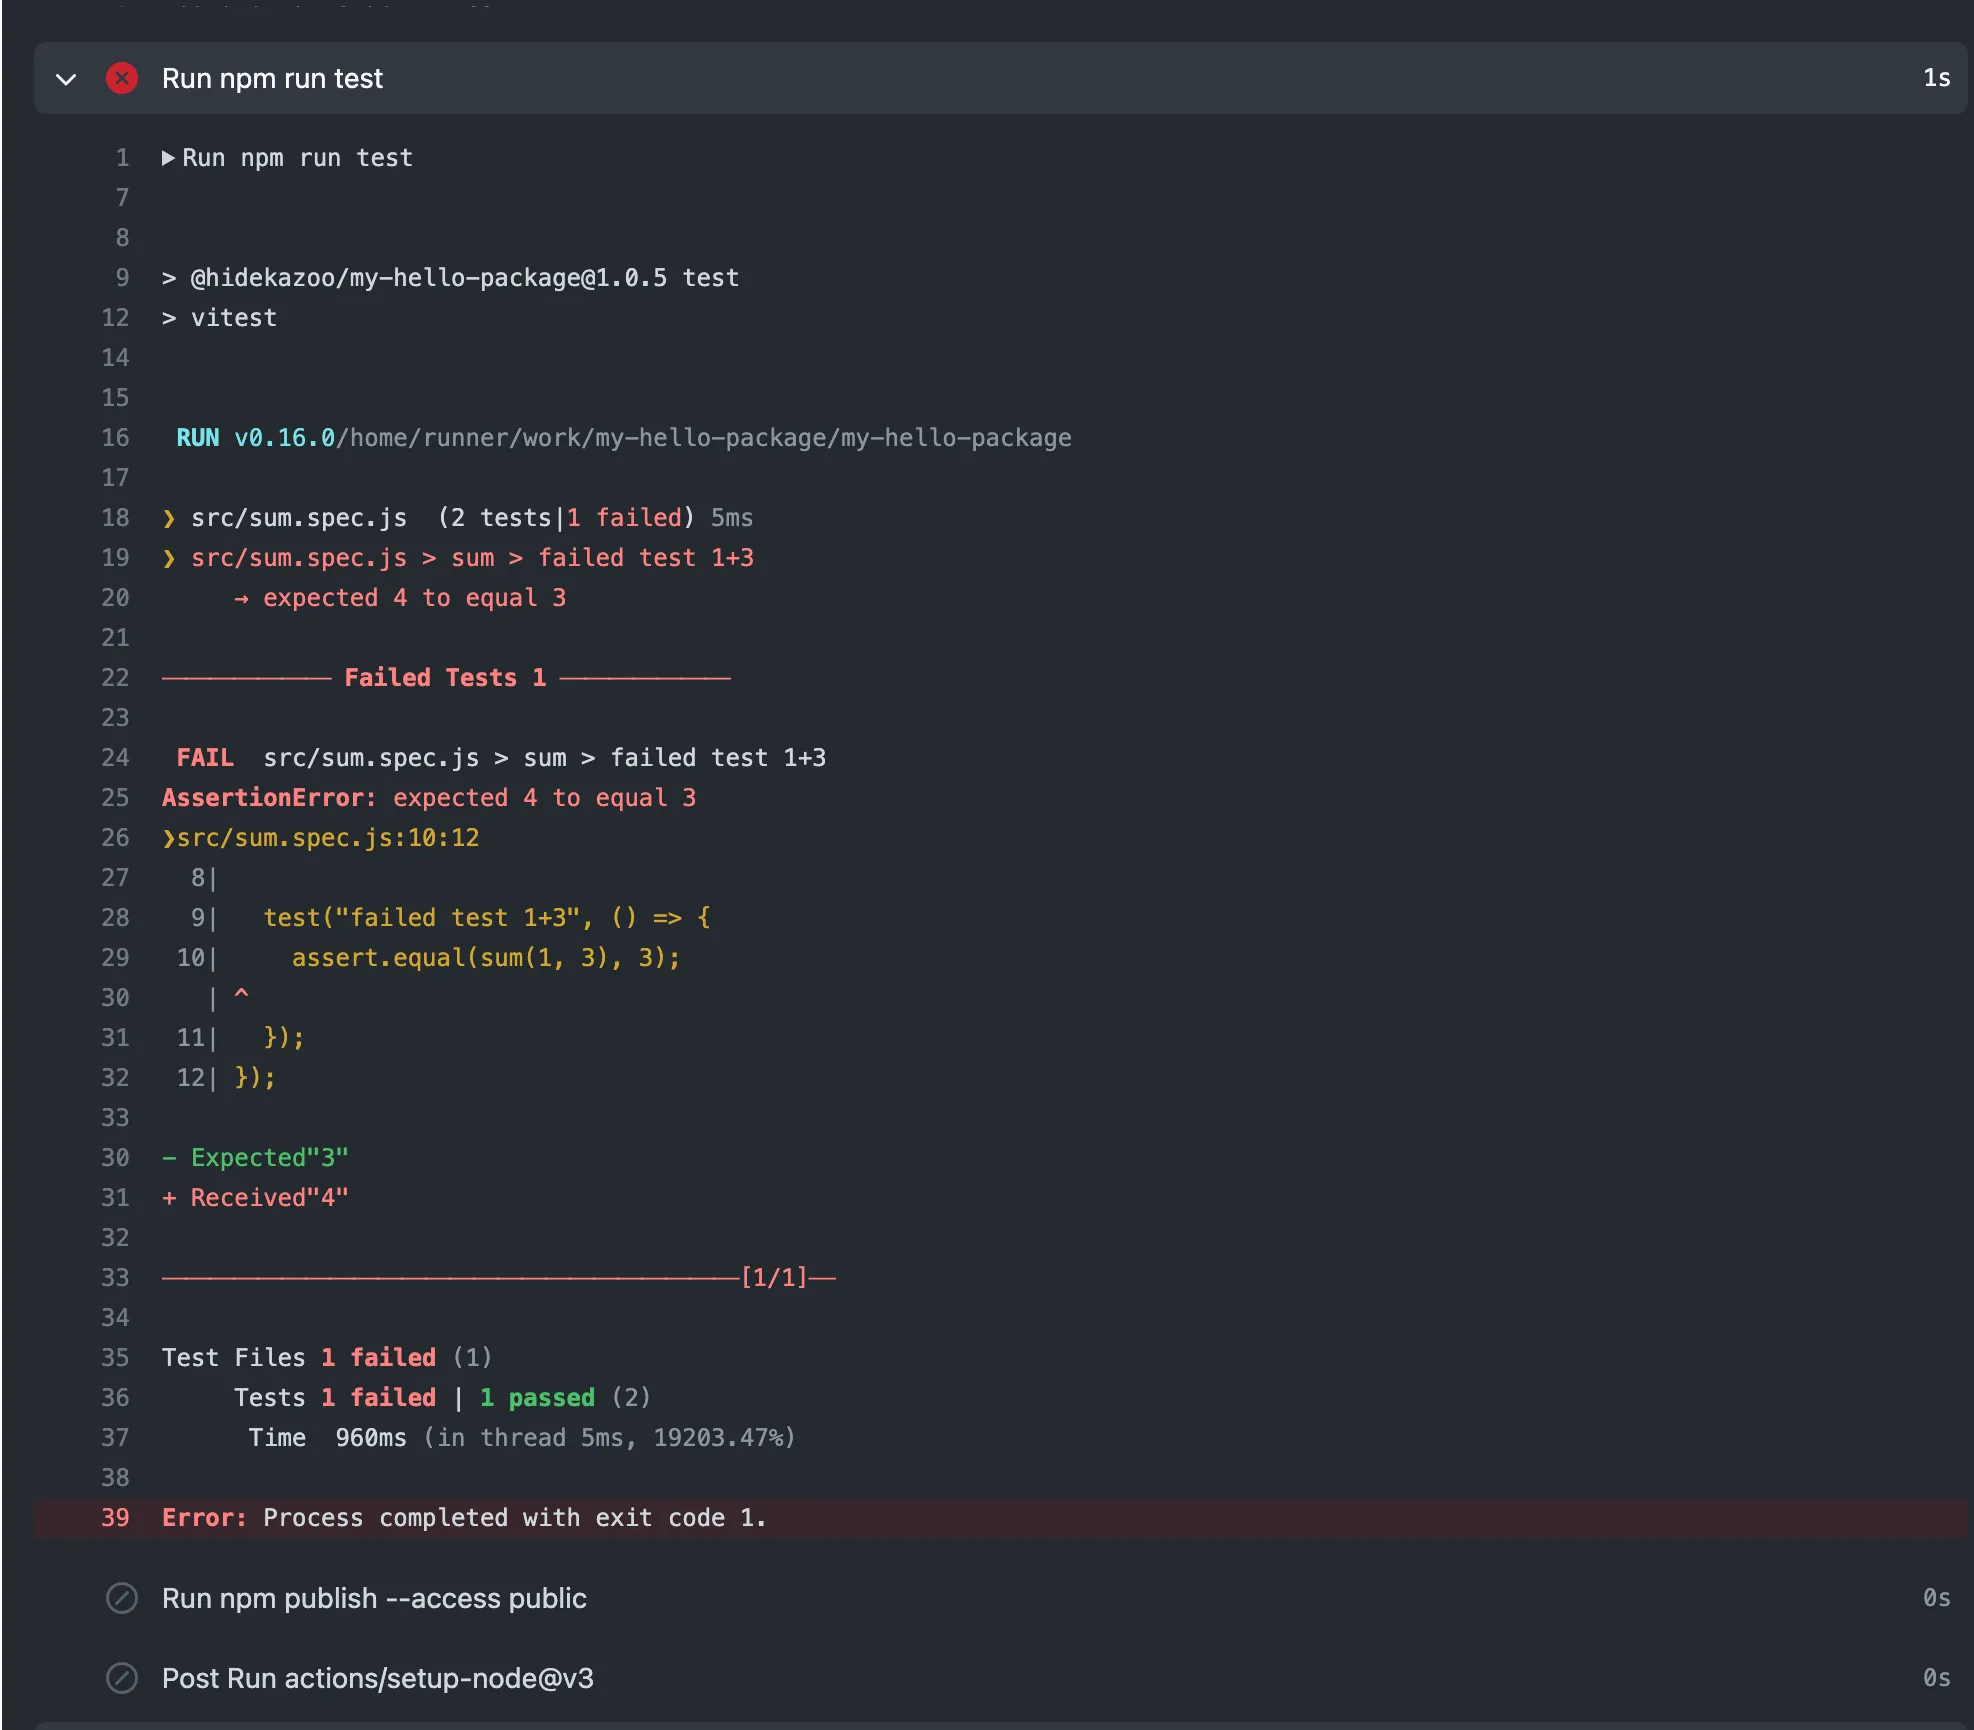This screenshot has height=1730, width=1974.
Task: Click line number 1 in the log
Action: tap(122, 158)
